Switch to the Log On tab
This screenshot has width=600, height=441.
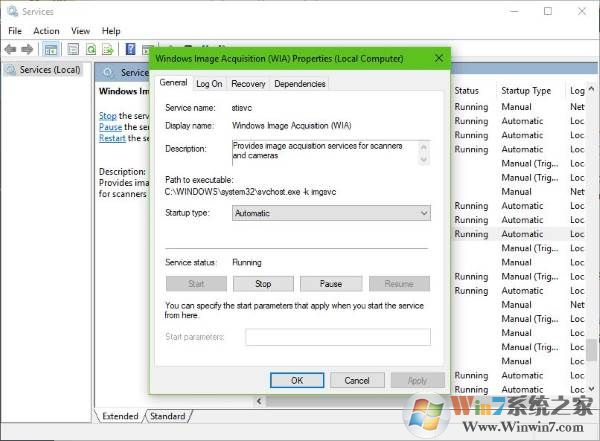[x=209, y=84]
